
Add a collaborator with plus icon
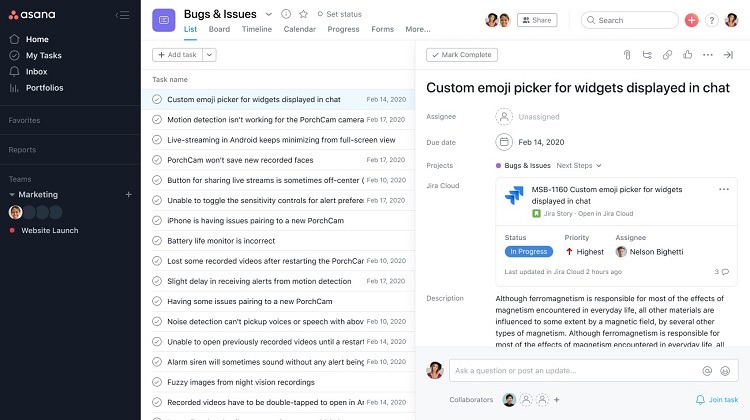pyautogui.click(x=556, y=400)
